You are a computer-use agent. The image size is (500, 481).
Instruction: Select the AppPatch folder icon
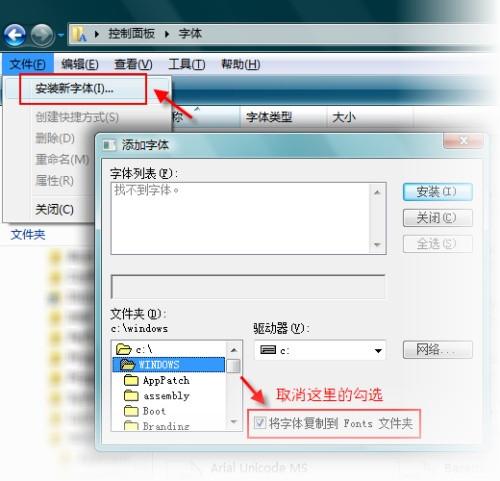pyautogui.click(x=131, y=380)
